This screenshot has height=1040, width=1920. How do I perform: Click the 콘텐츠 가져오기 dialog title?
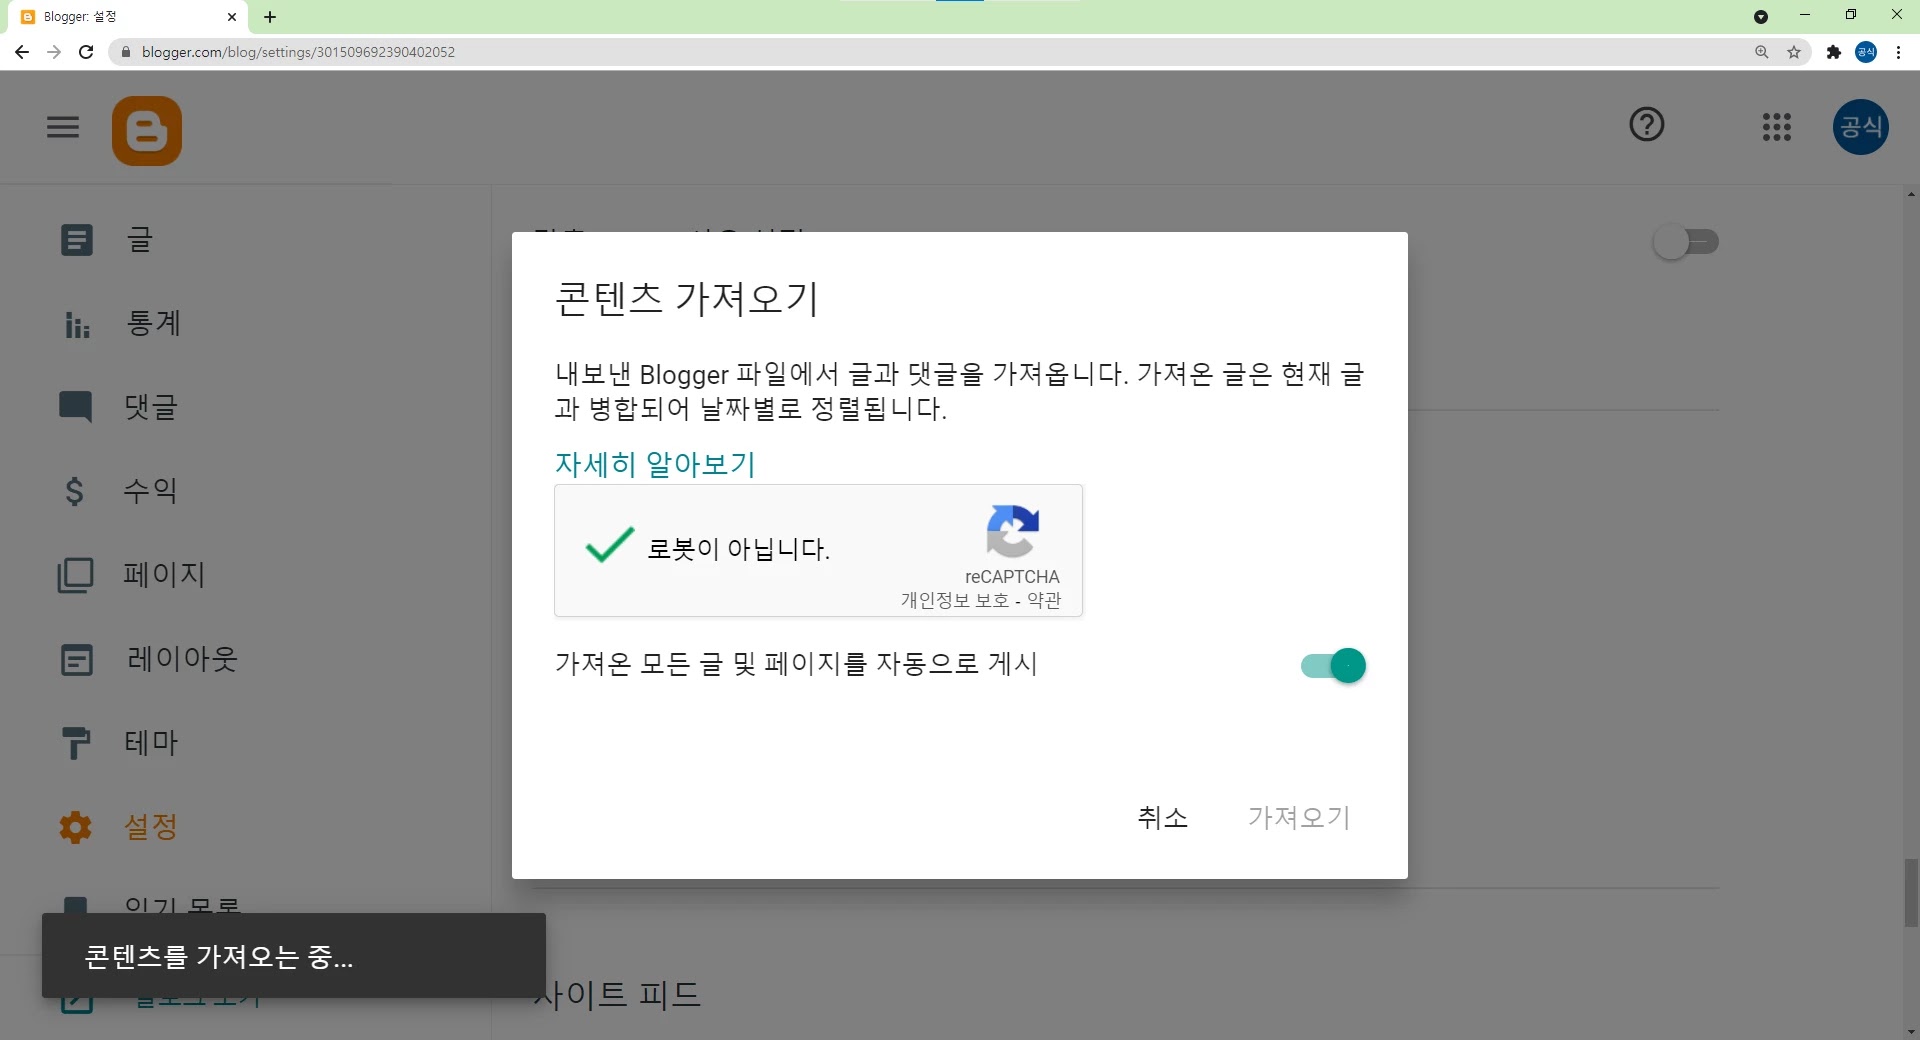tap(687, 298)
